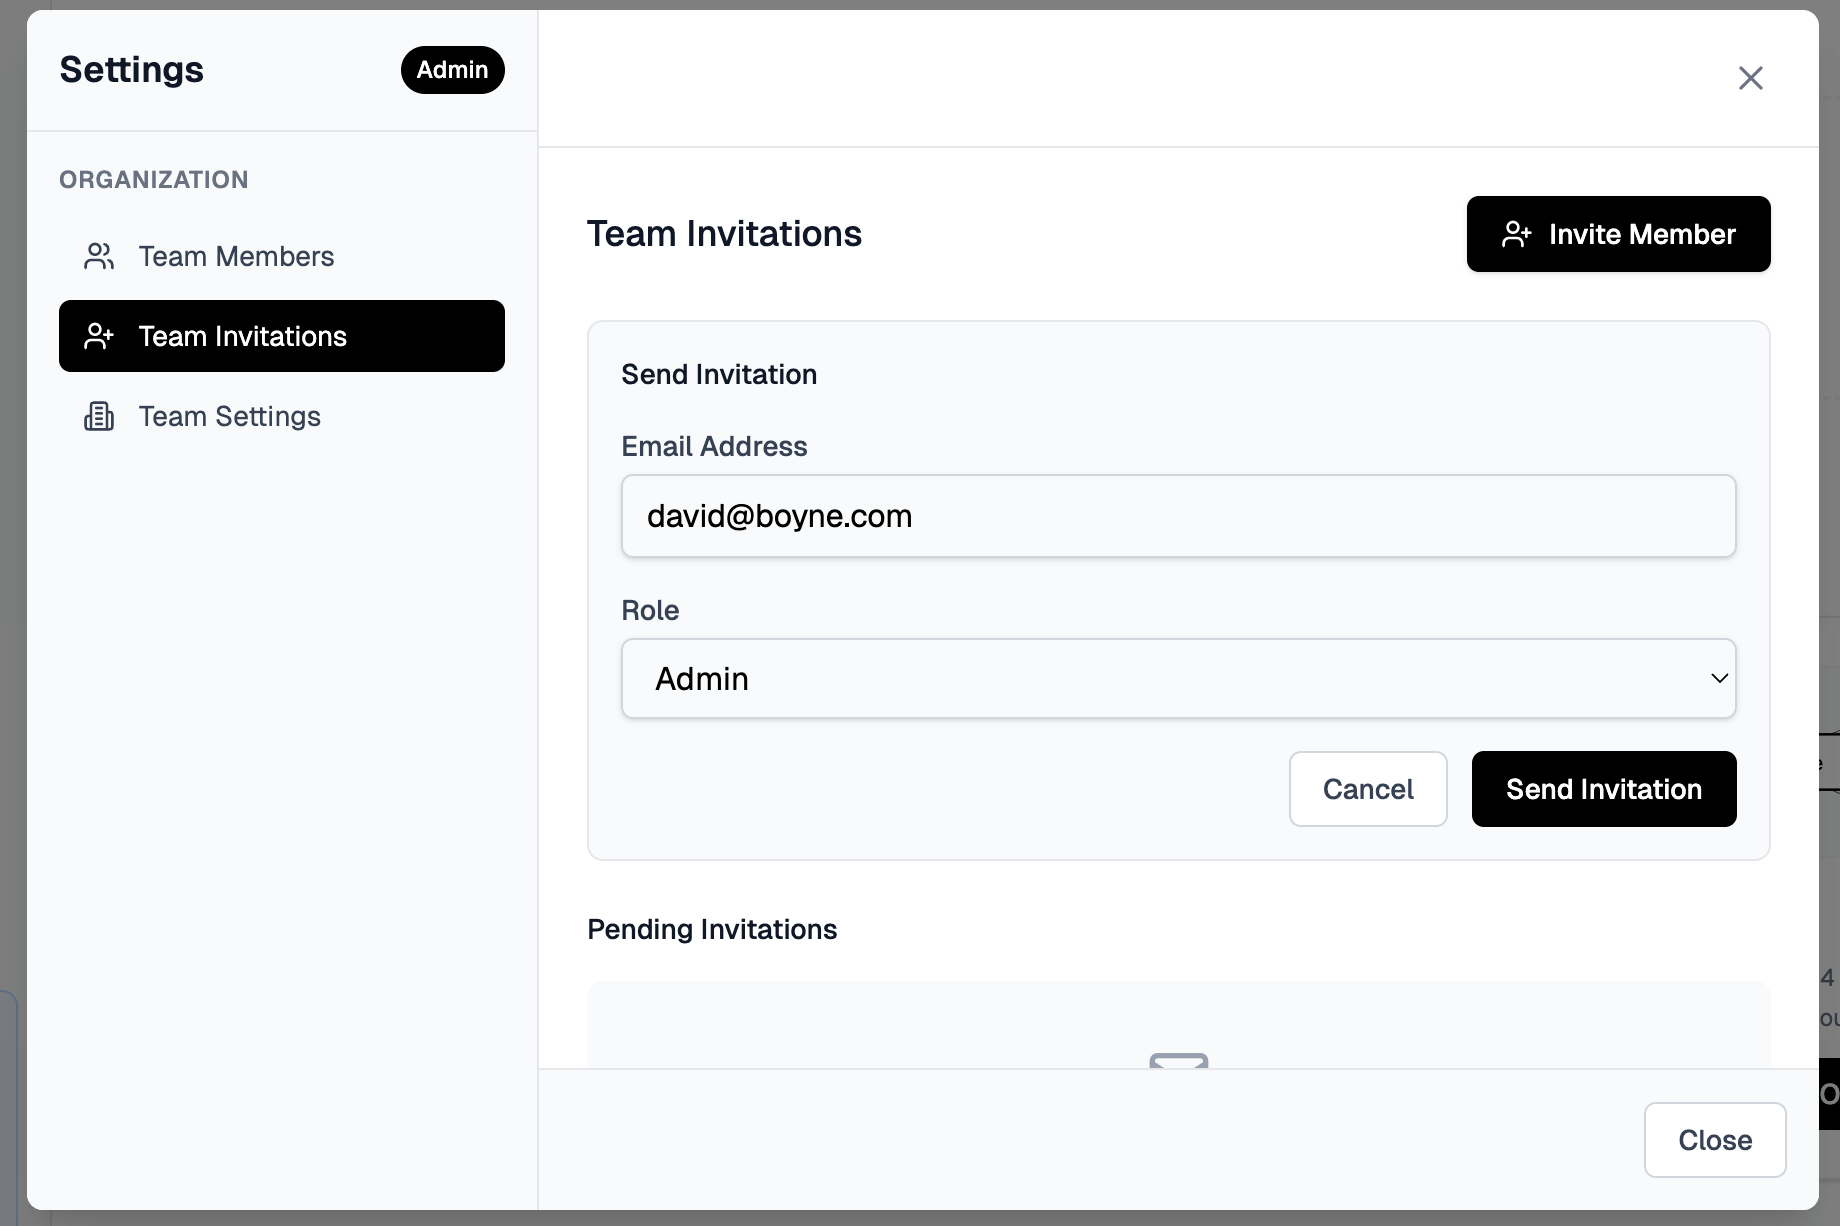
Task: Click the Admin badge next to Settings
Action: point(452,70)
